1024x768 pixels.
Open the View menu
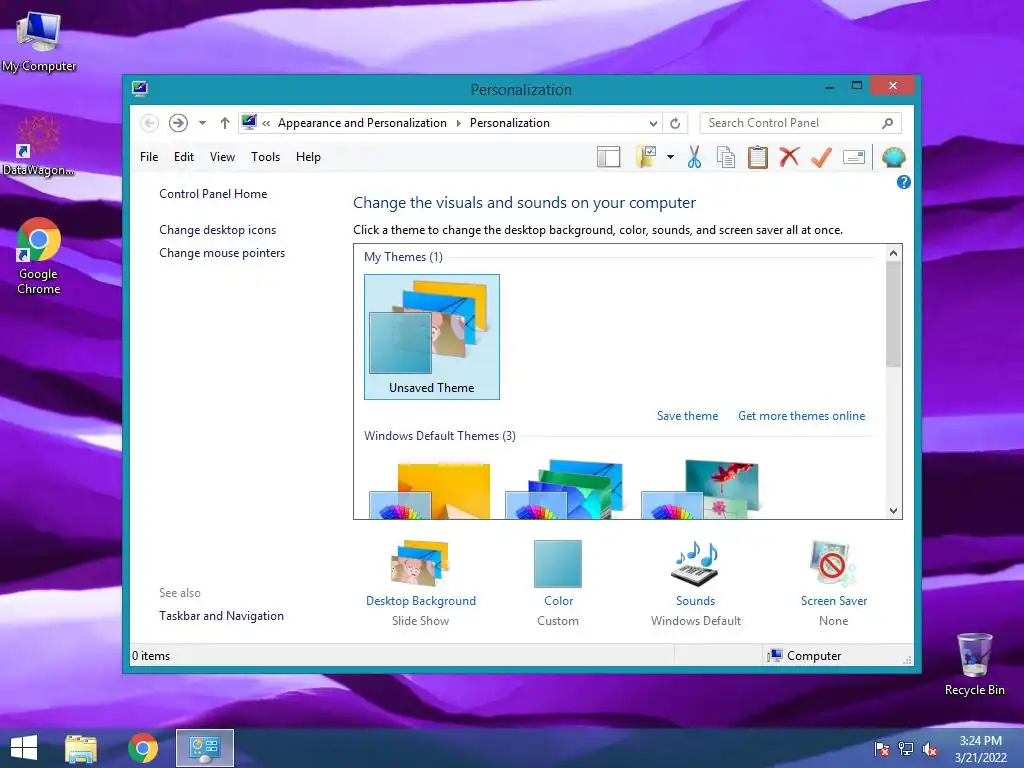click(222, 157)
